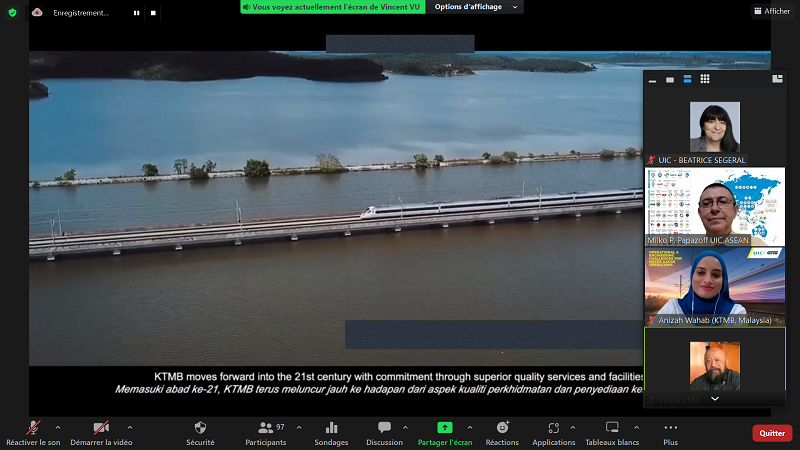The width and height of the screenshot is (800, 450).
Task: Switch thumbnail panel to grid view
Action: 705,79
